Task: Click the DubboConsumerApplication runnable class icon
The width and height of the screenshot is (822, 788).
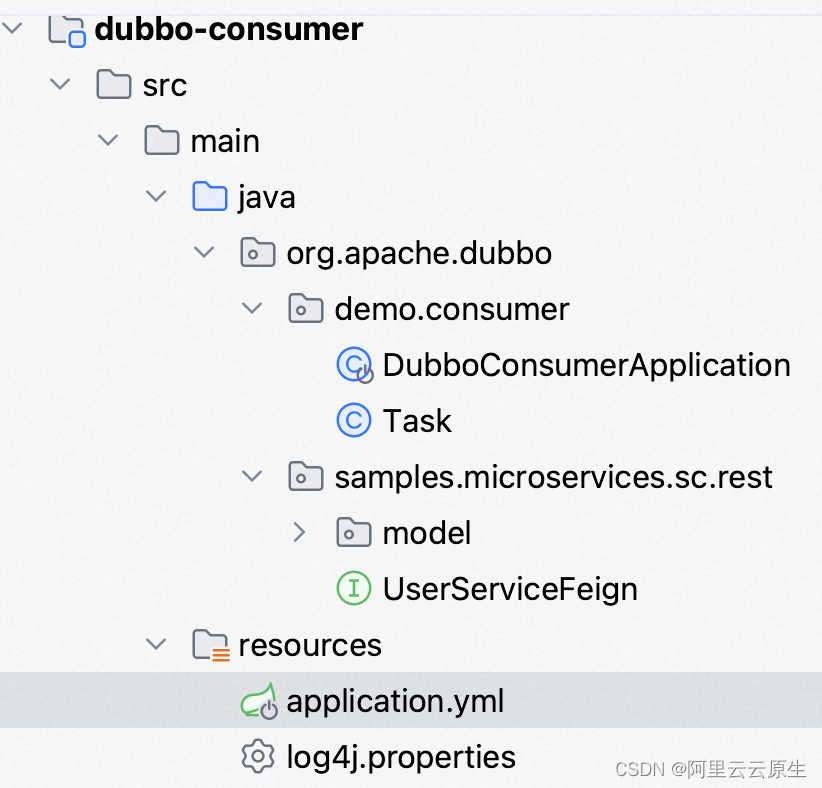Action: pos(355,365)
